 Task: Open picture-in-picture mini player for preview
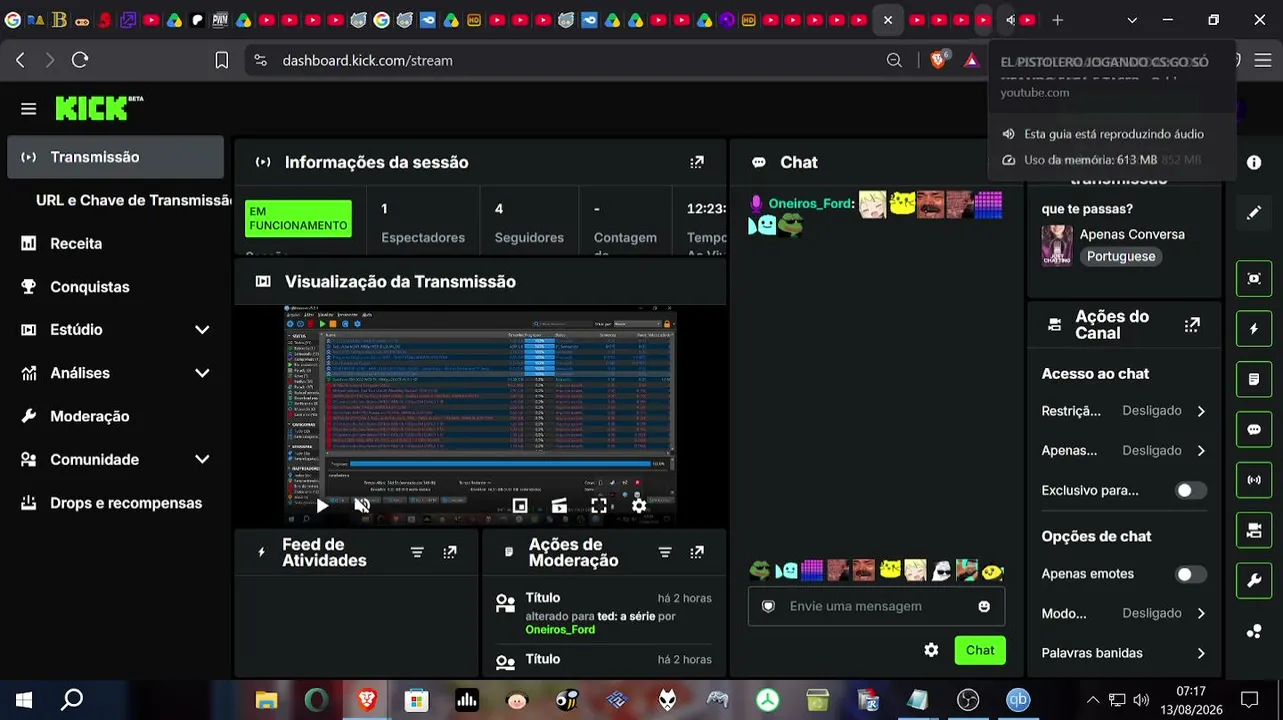(x=520, y=506)
